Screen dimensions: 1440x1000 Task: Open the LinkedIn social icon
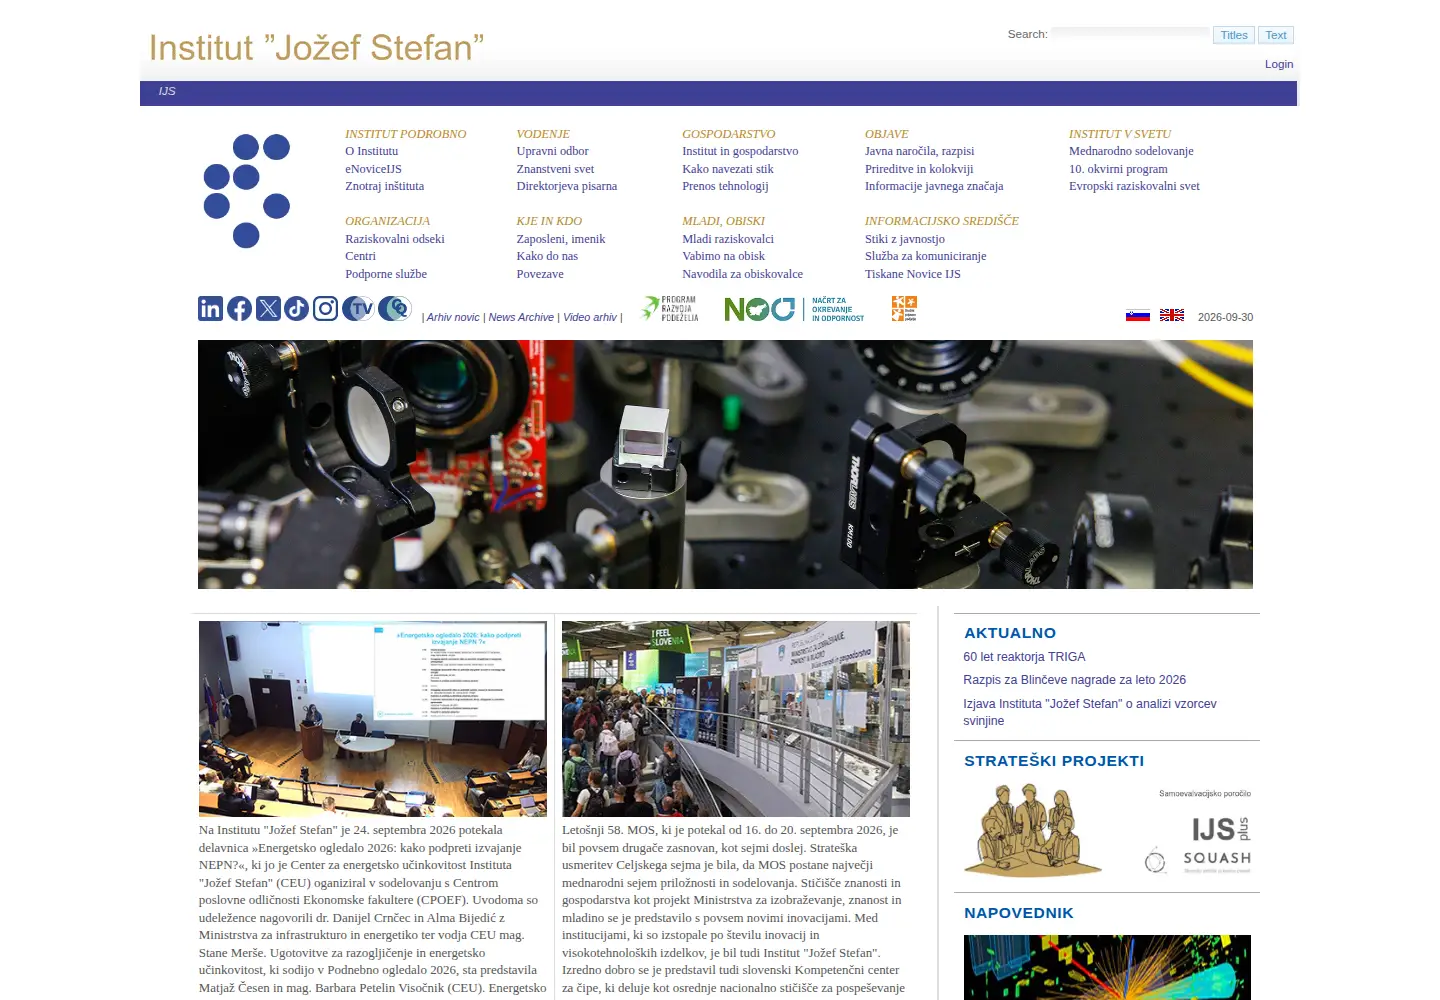210,308
